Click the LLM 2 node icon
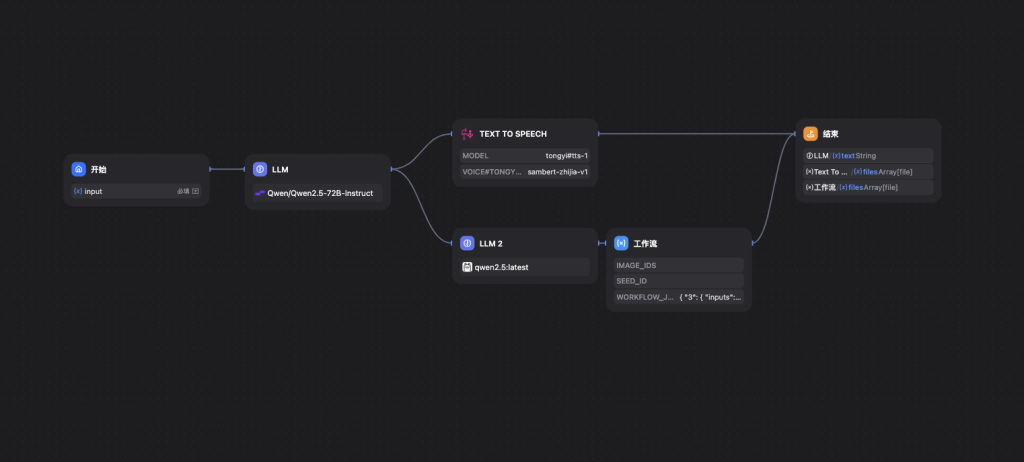 467,243
